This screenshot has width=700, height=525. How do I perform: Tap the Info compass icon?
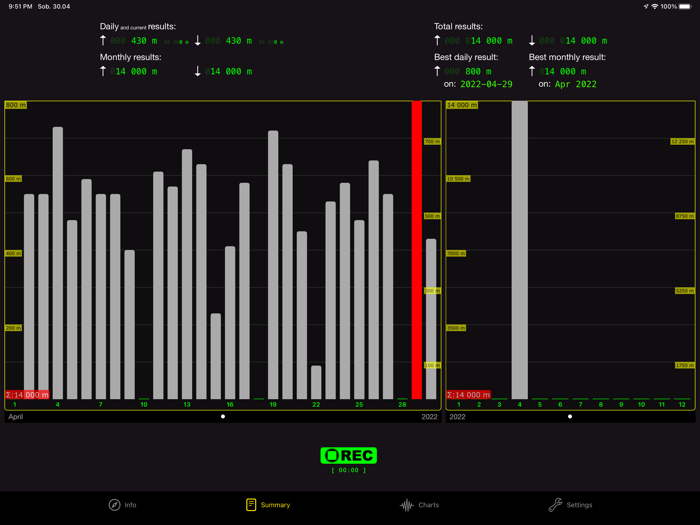tap(114, 505)
